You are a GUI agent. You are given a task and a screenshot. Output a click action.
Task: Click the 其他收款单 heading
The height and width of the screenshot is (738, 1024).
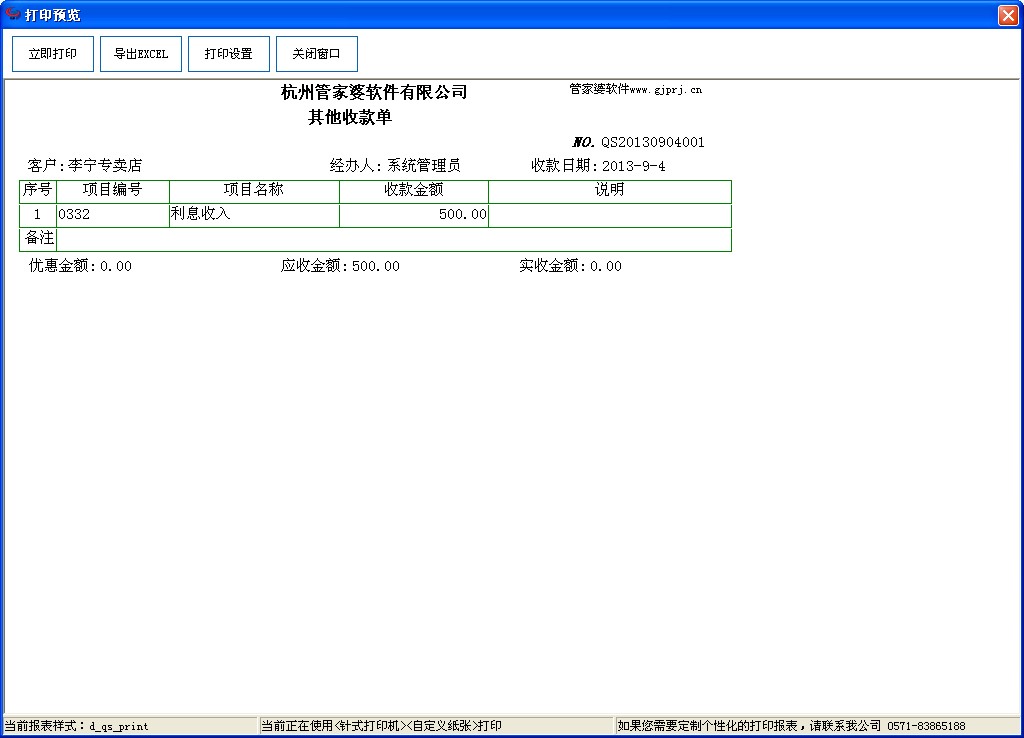[350, 118]
